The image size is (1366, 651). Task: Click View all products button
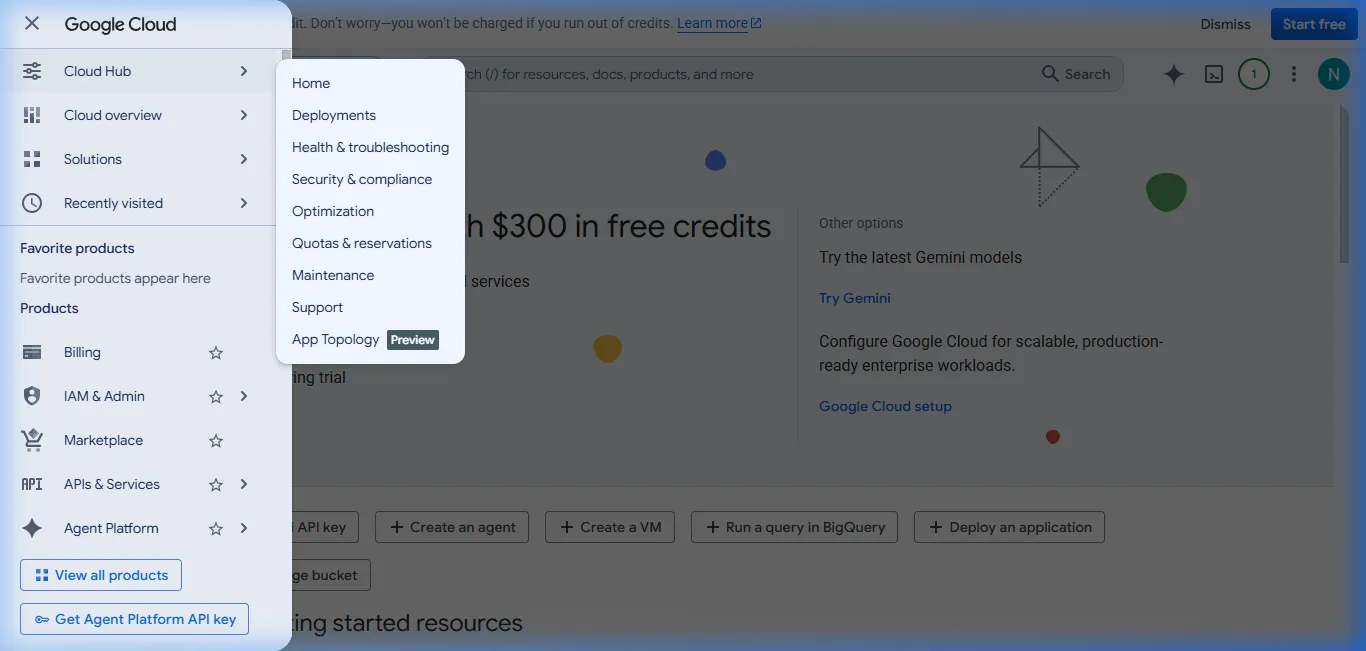pyautogui.click(x=101, y=575)
